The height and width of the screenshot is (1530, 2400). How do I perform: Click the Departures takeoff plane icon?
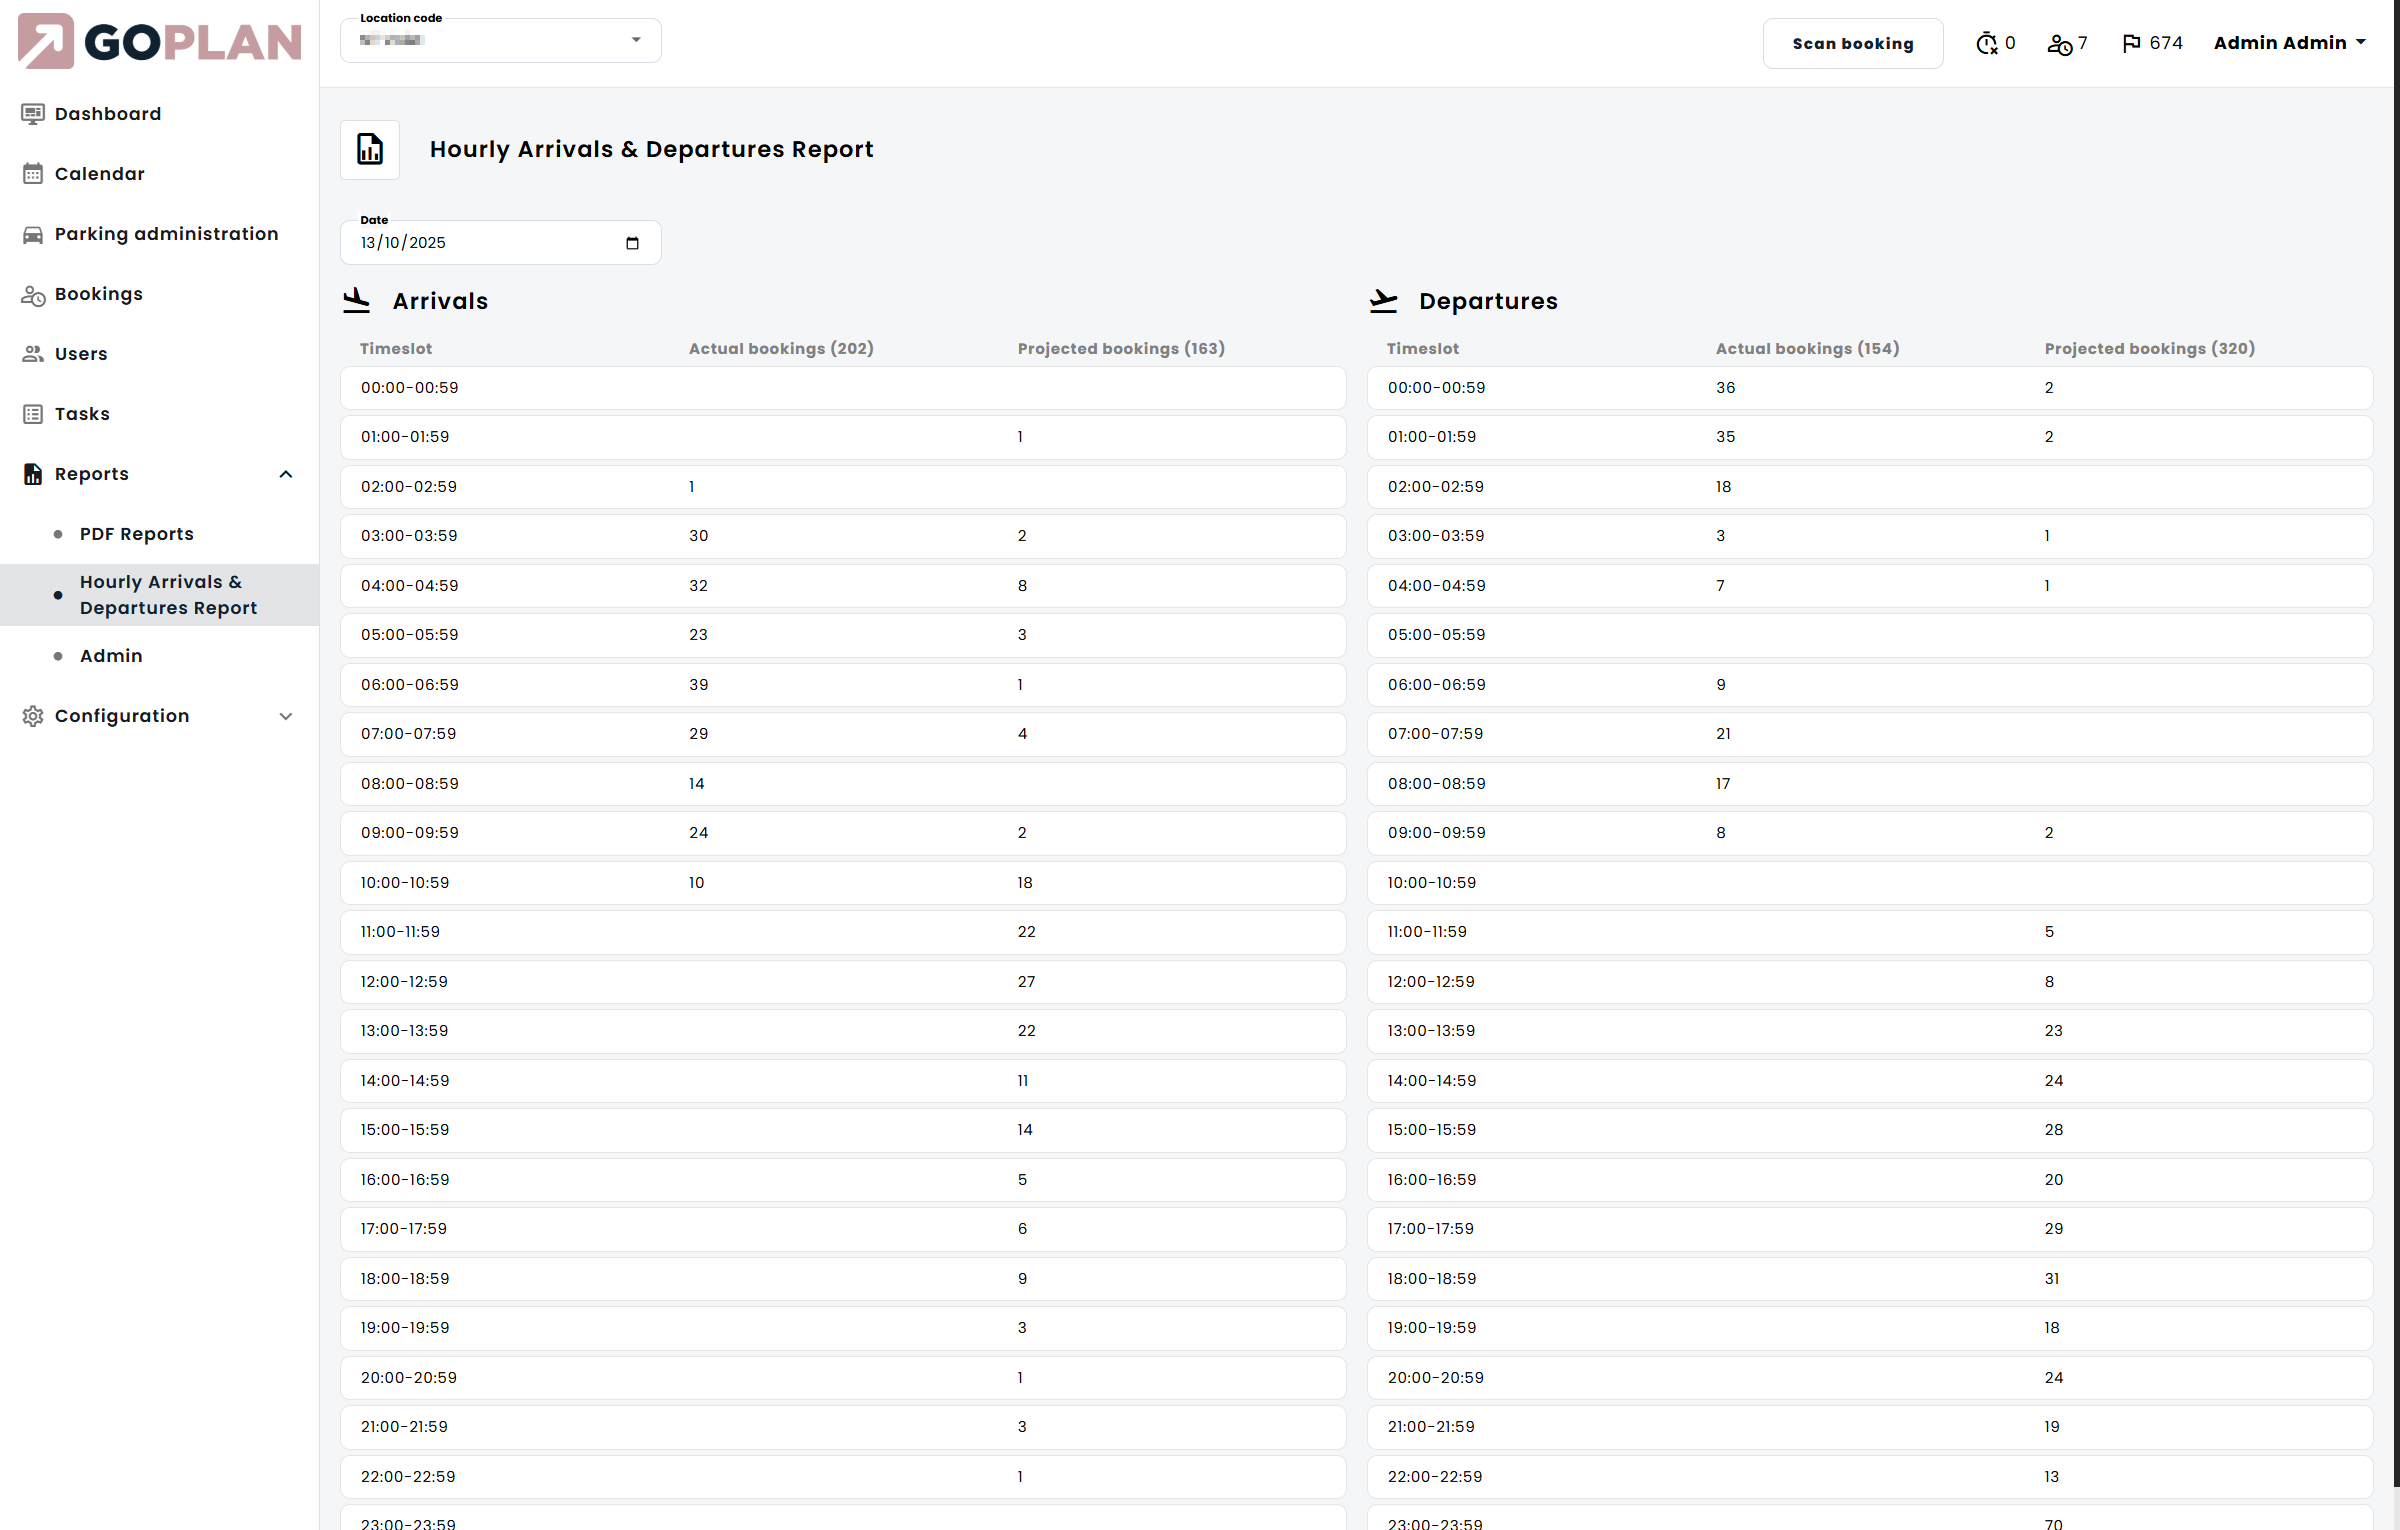tap(1384, 300)
